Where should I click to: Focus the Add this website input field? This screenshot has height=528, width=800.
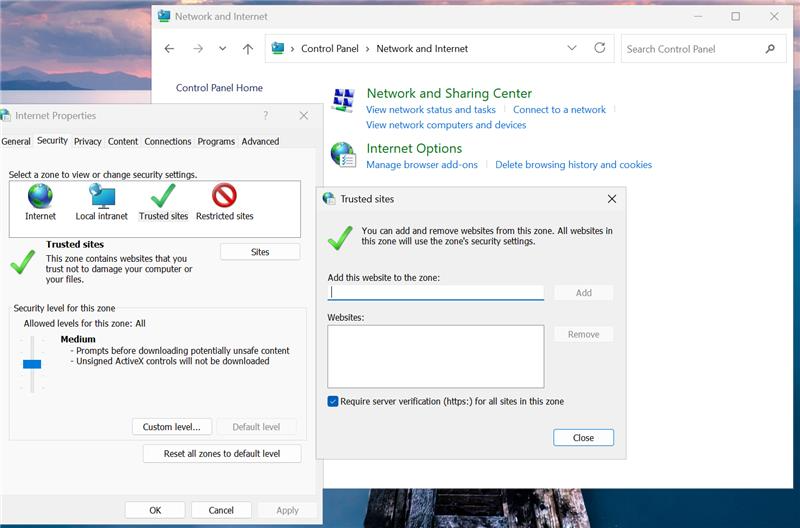(436, 292)
